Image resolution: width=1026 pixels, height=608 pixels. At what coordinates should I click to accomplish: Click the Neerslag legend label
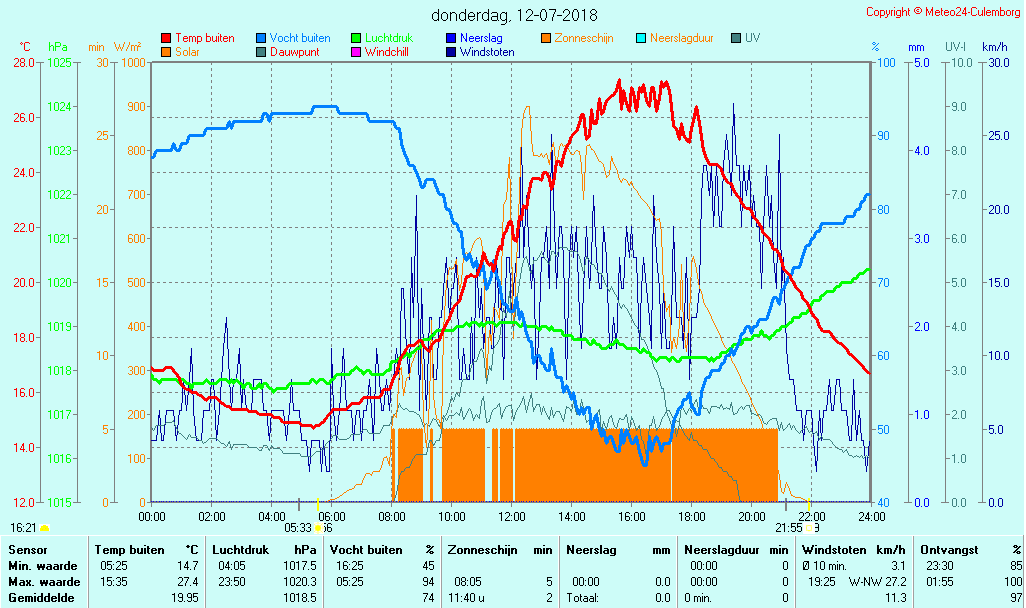coord(481,38)
